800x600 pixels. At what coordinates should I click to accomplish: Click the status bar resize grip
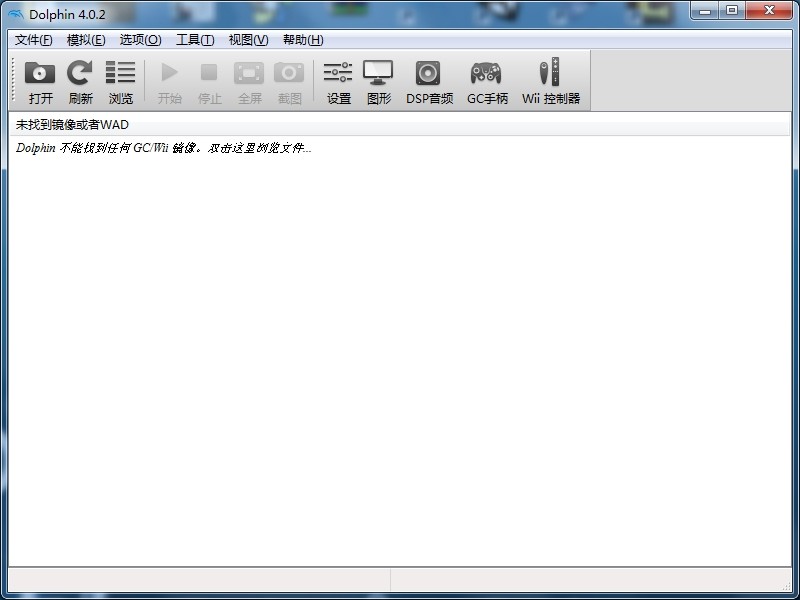tap(787, 586)
